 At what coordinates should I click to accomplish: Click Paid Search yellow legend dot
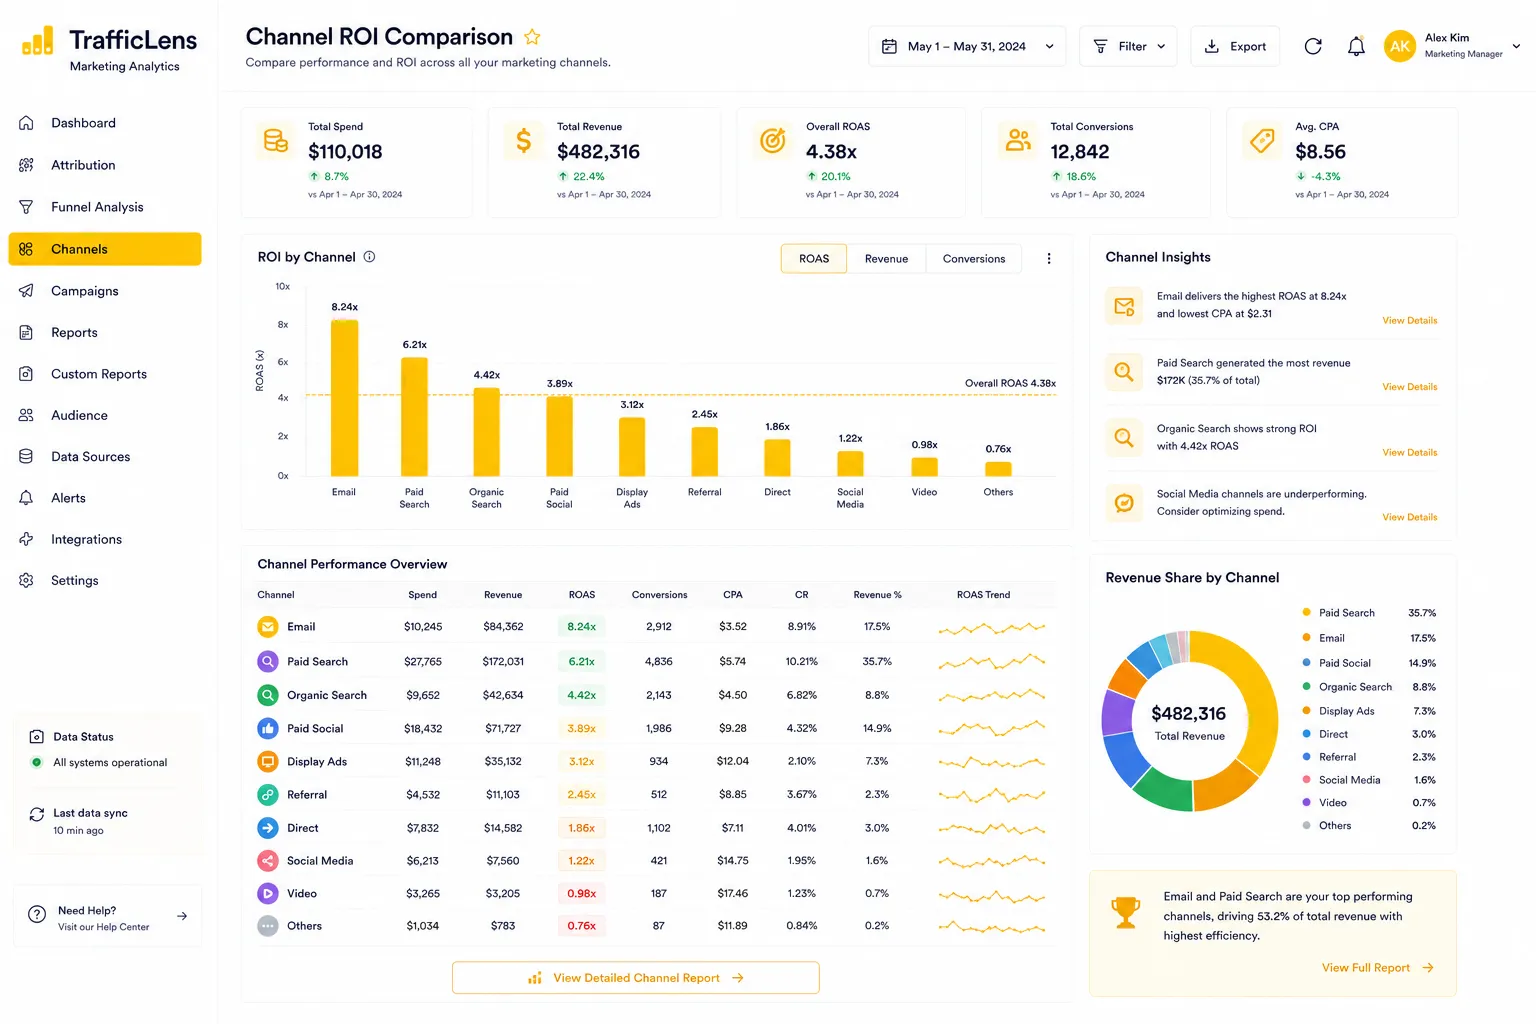pos(1307,612)
